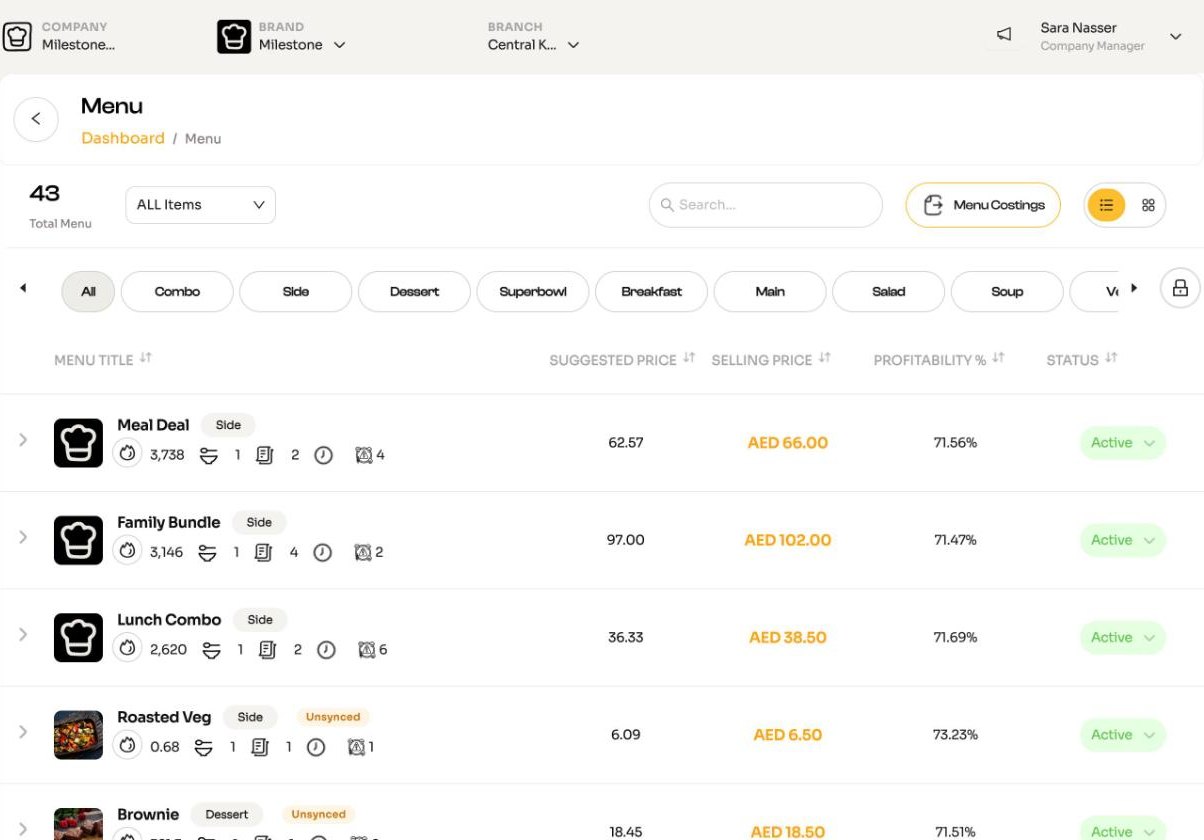Click the Unsynced badge on Roasted Veg
Screen dimensions: 1204x840
pos(333,717)
